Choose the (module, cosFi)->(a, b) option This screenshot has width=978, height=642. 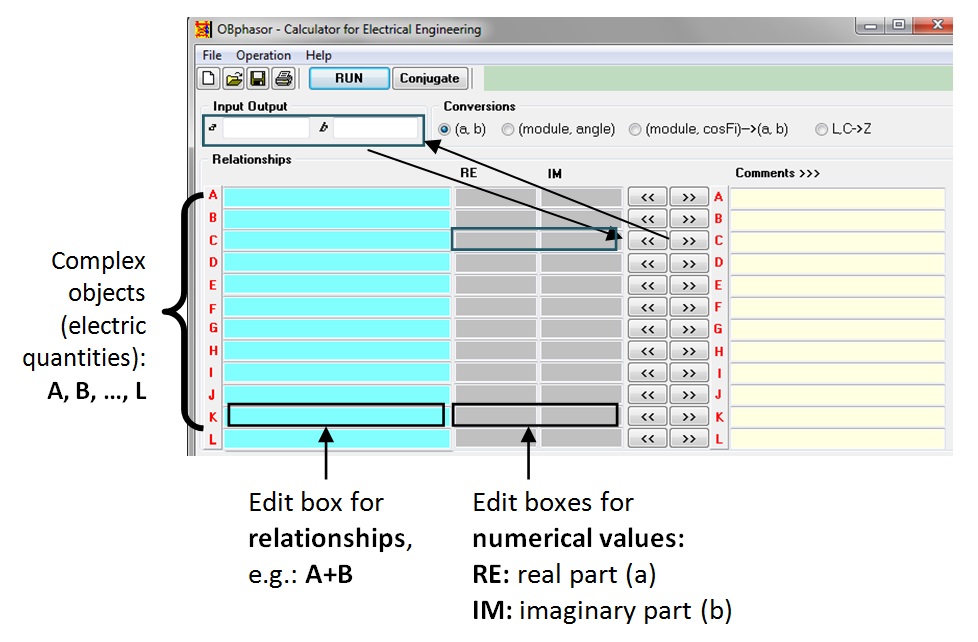point(635,129)
